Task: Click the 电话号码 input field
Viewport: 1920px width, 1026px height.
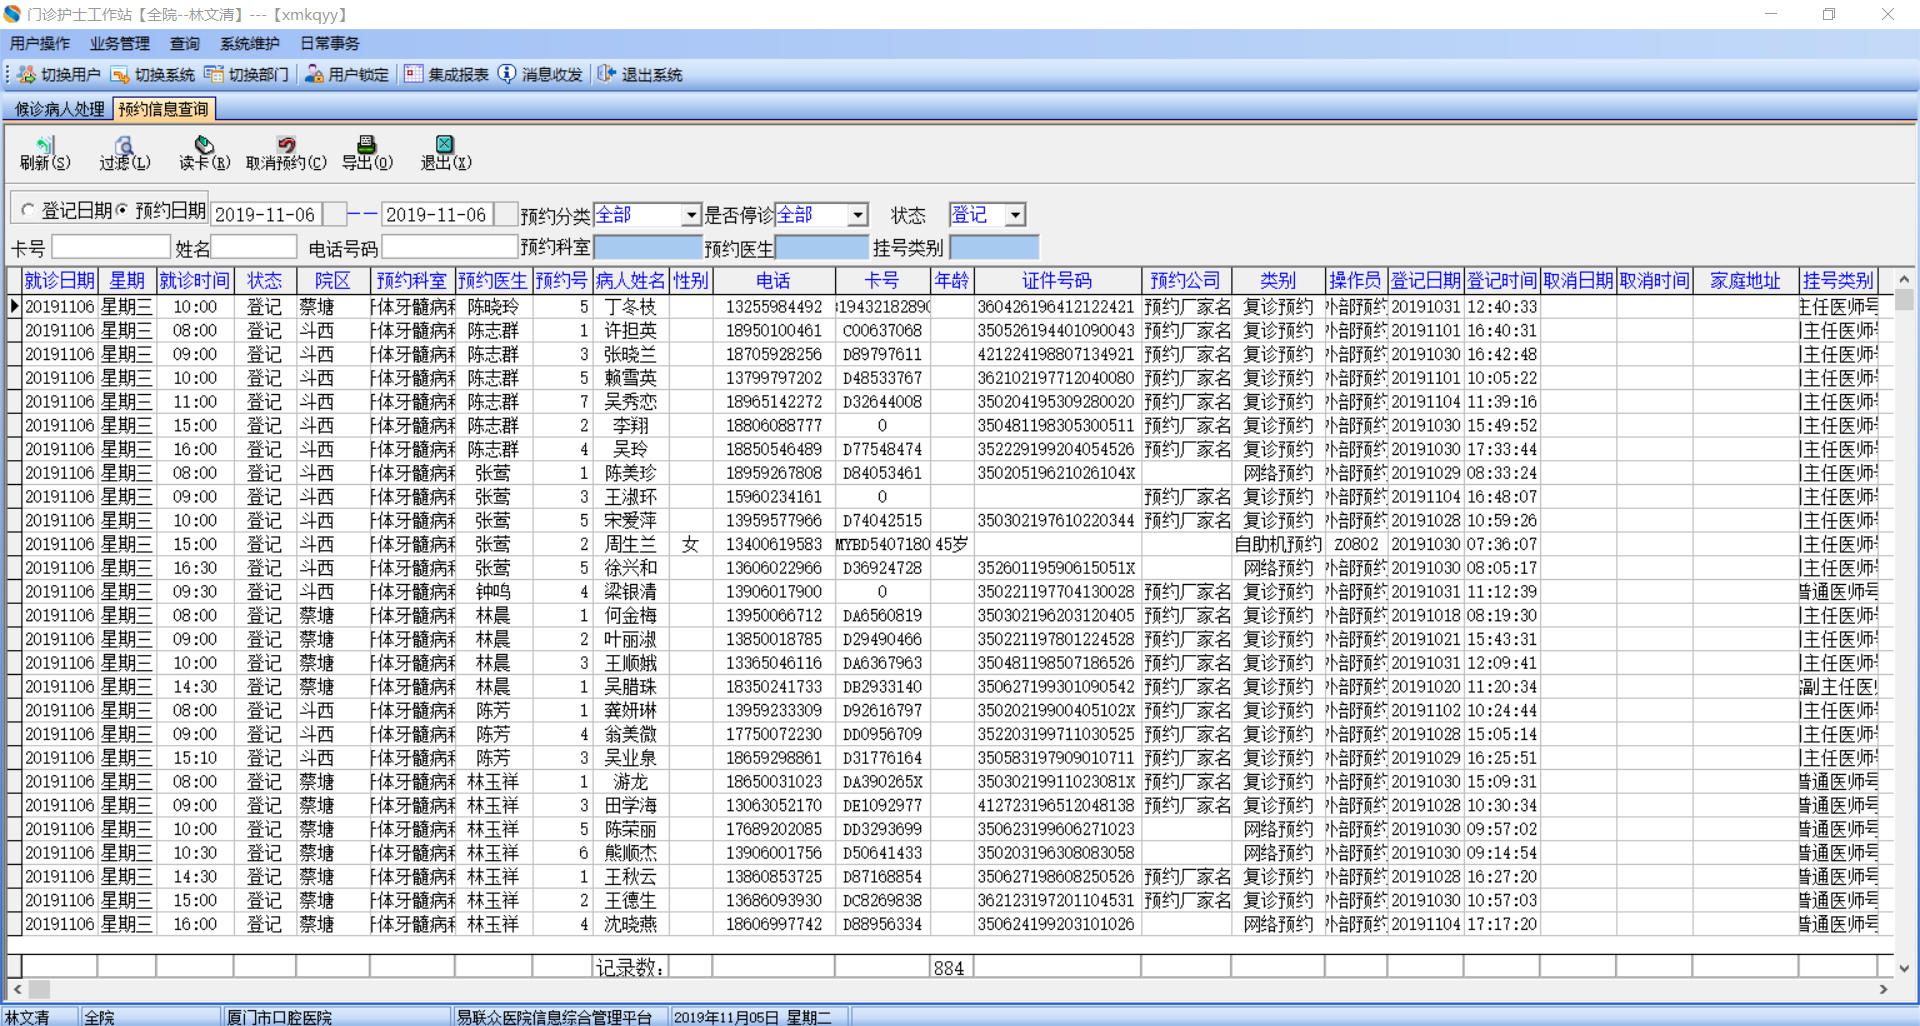Action: click(x=449, y=247)
